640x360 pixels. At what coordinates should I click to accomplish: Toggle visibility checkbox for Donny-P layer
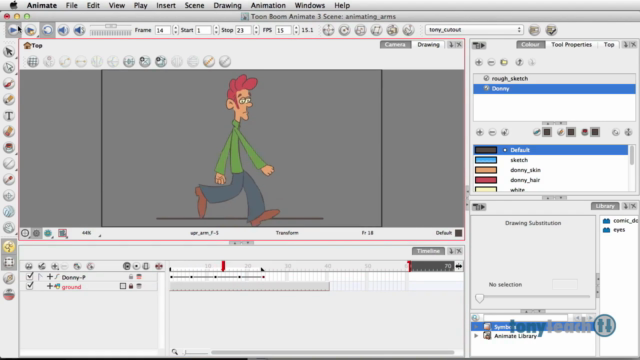coord(29,276)
